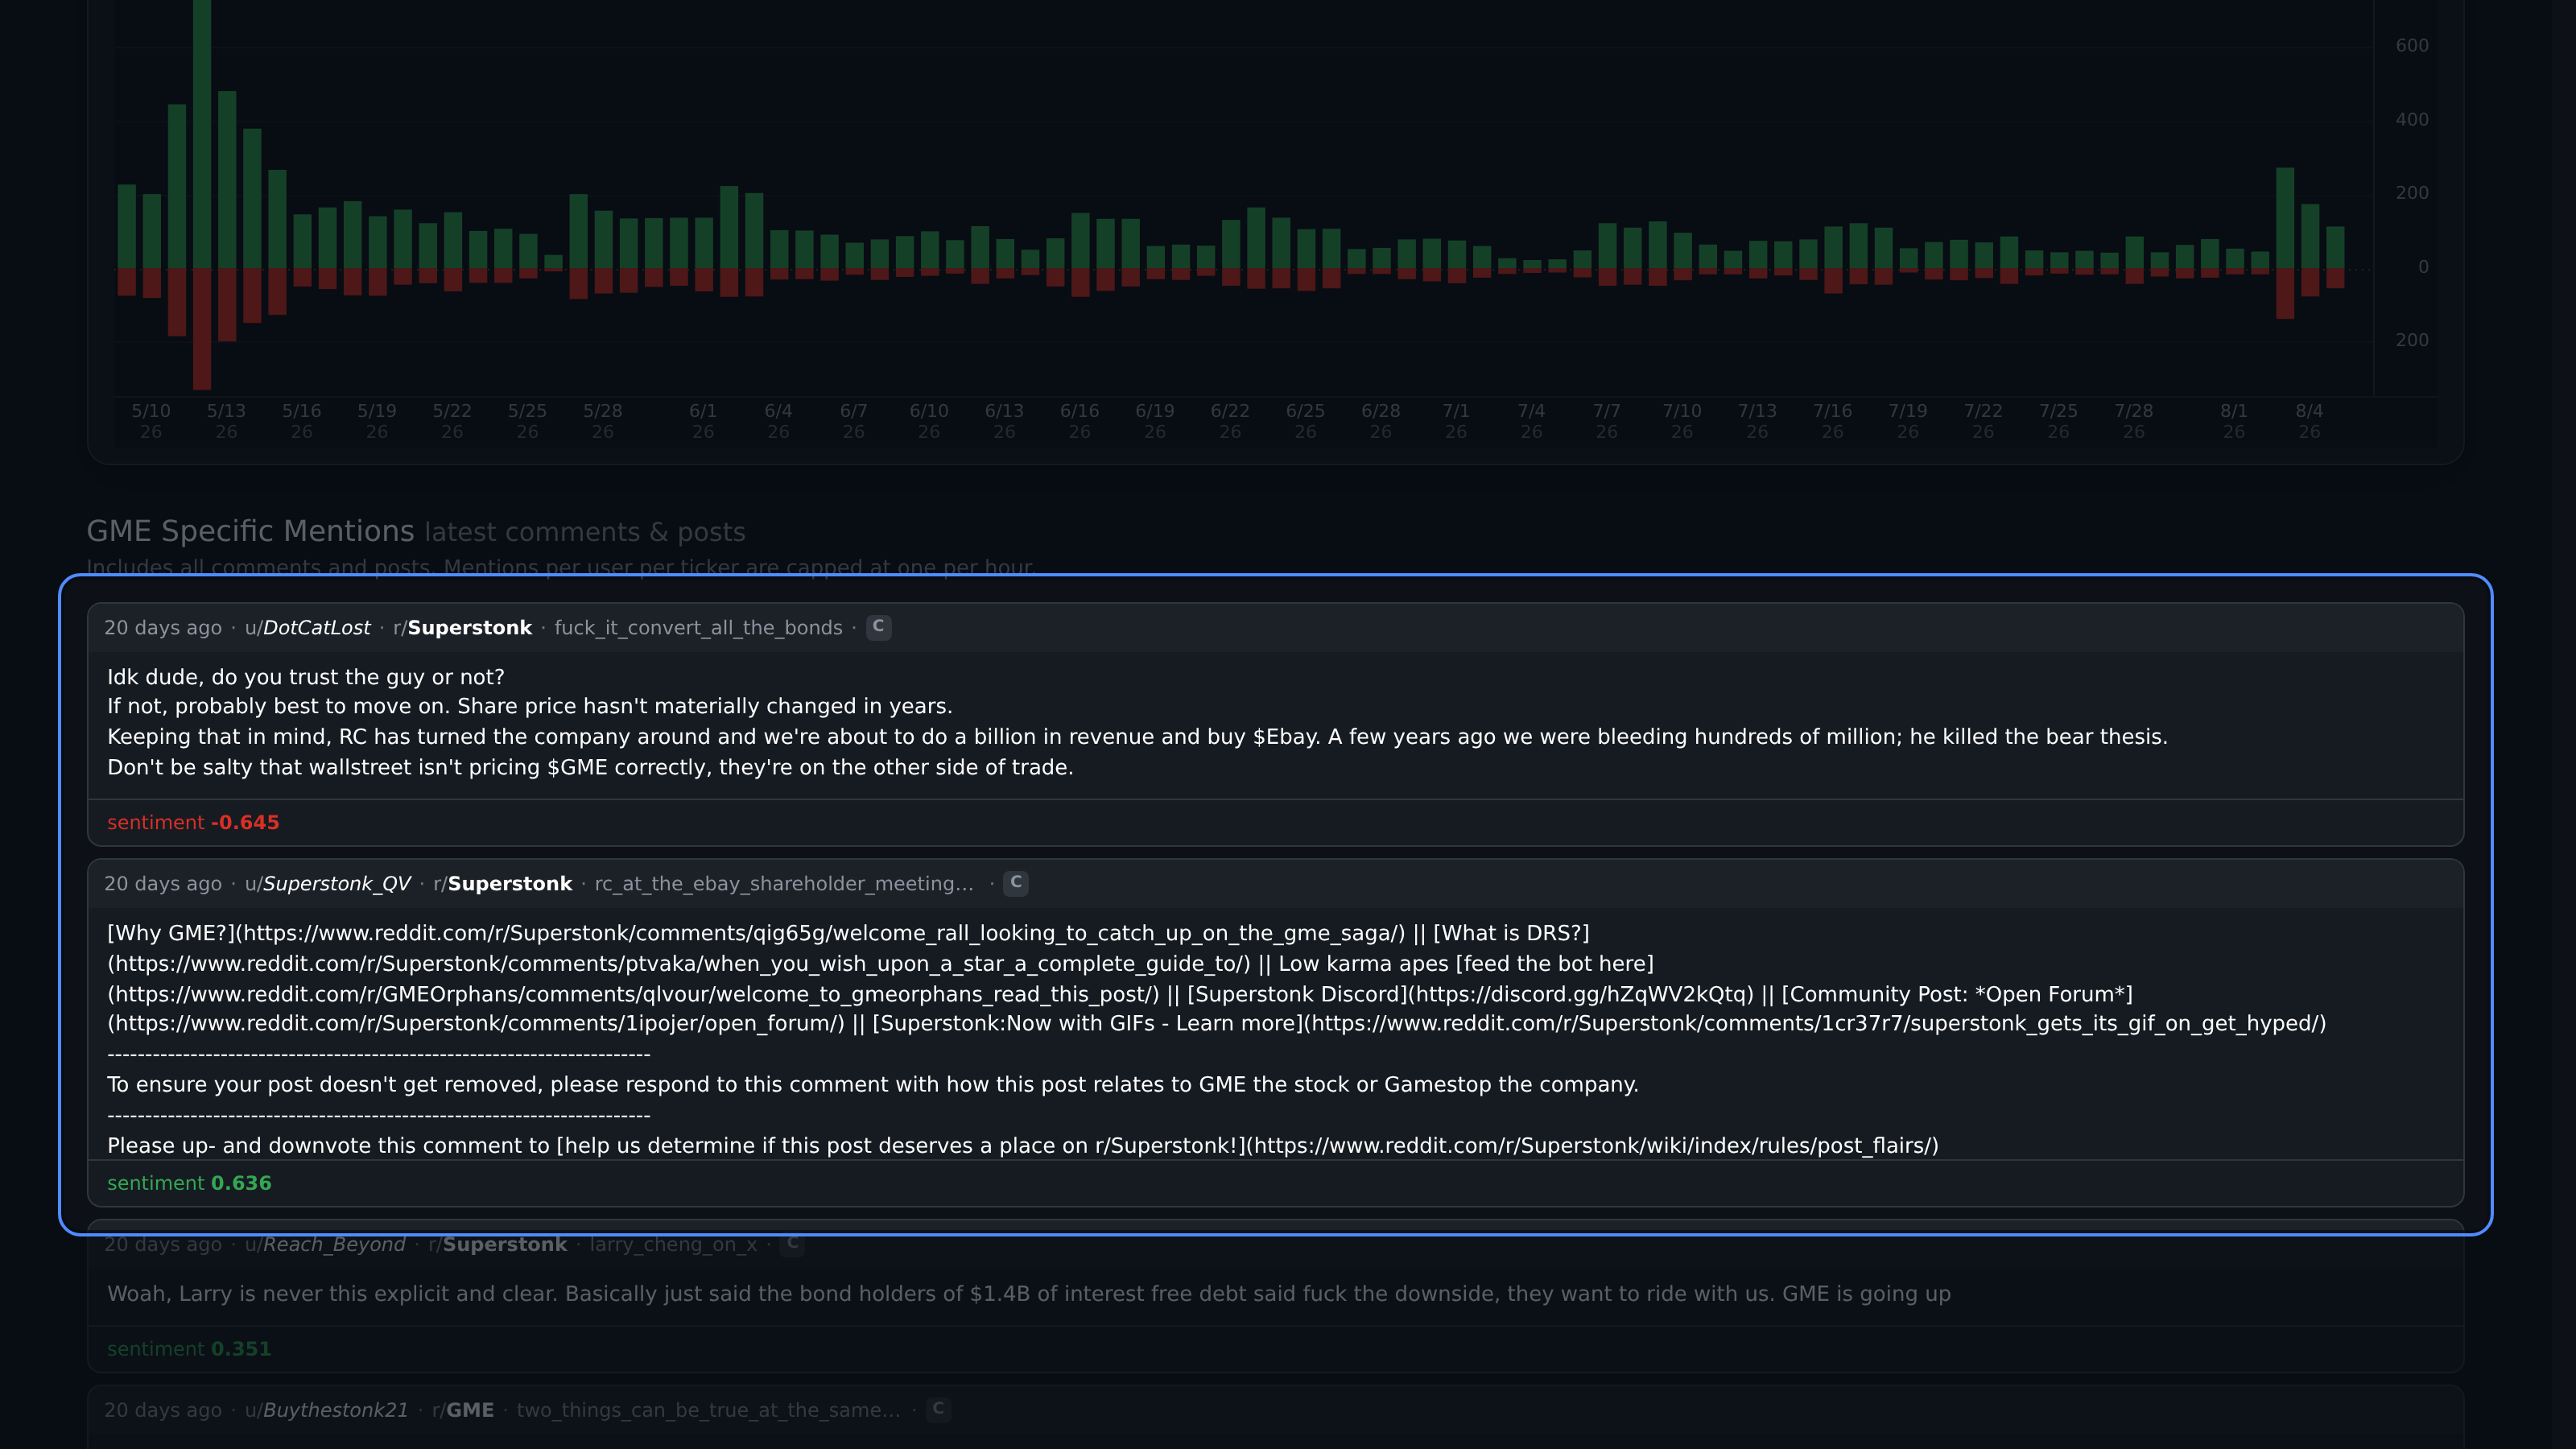Viewport: 2576px width, 1449px height.
Task: Open user profile u/Buythestonk21
Action: 326,1410
